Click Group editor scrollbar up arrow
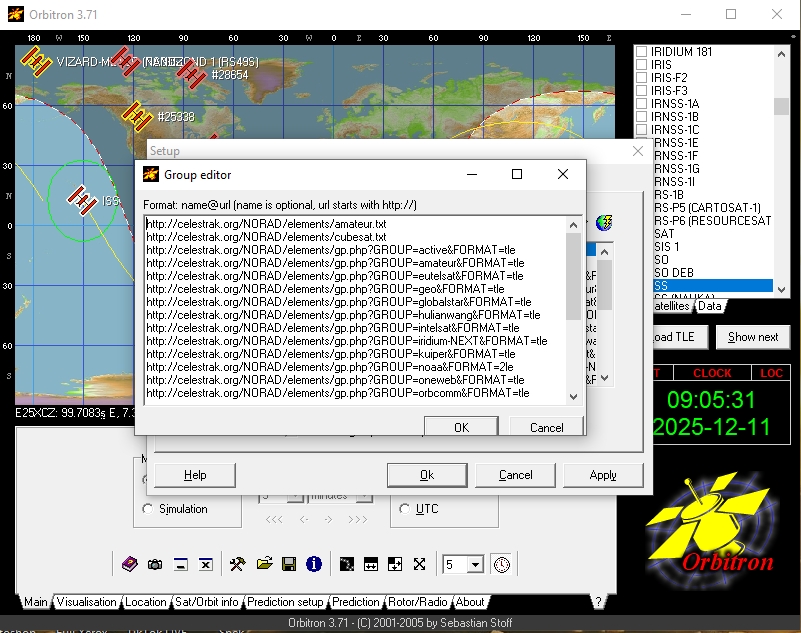The image size is (801, 633). coord(573,225)
